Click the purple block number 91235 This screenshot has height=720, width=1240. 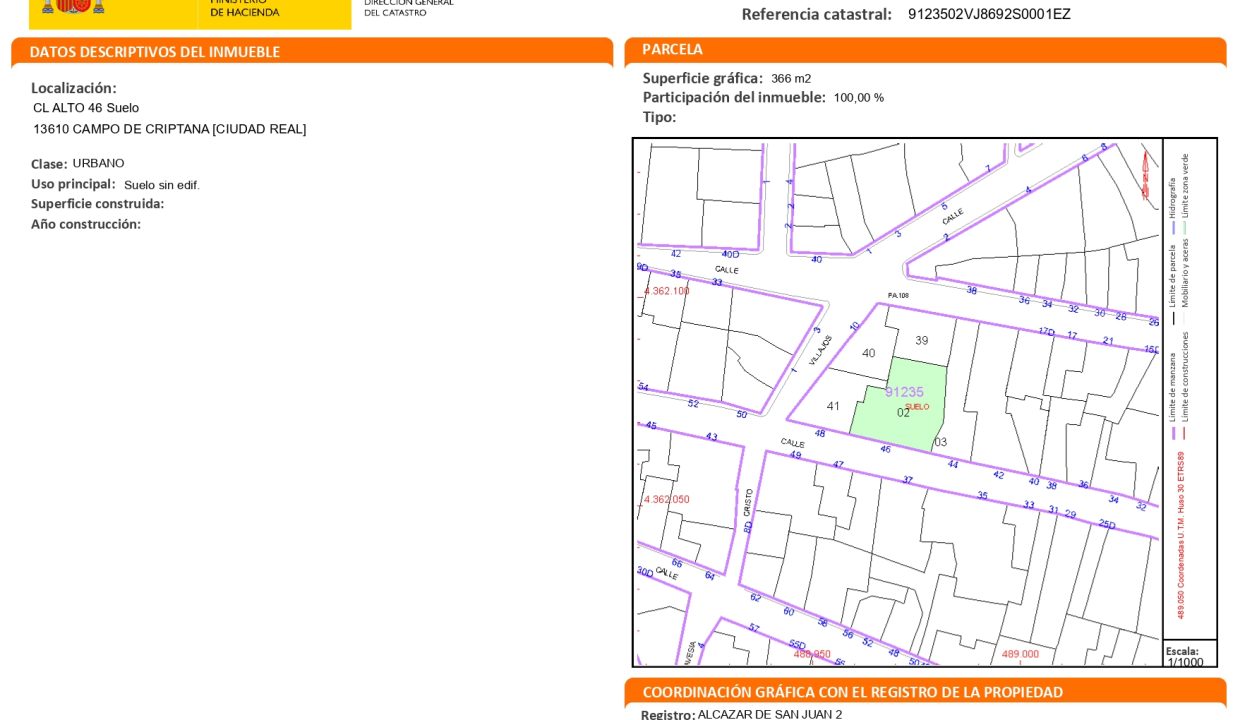[904, 392]
